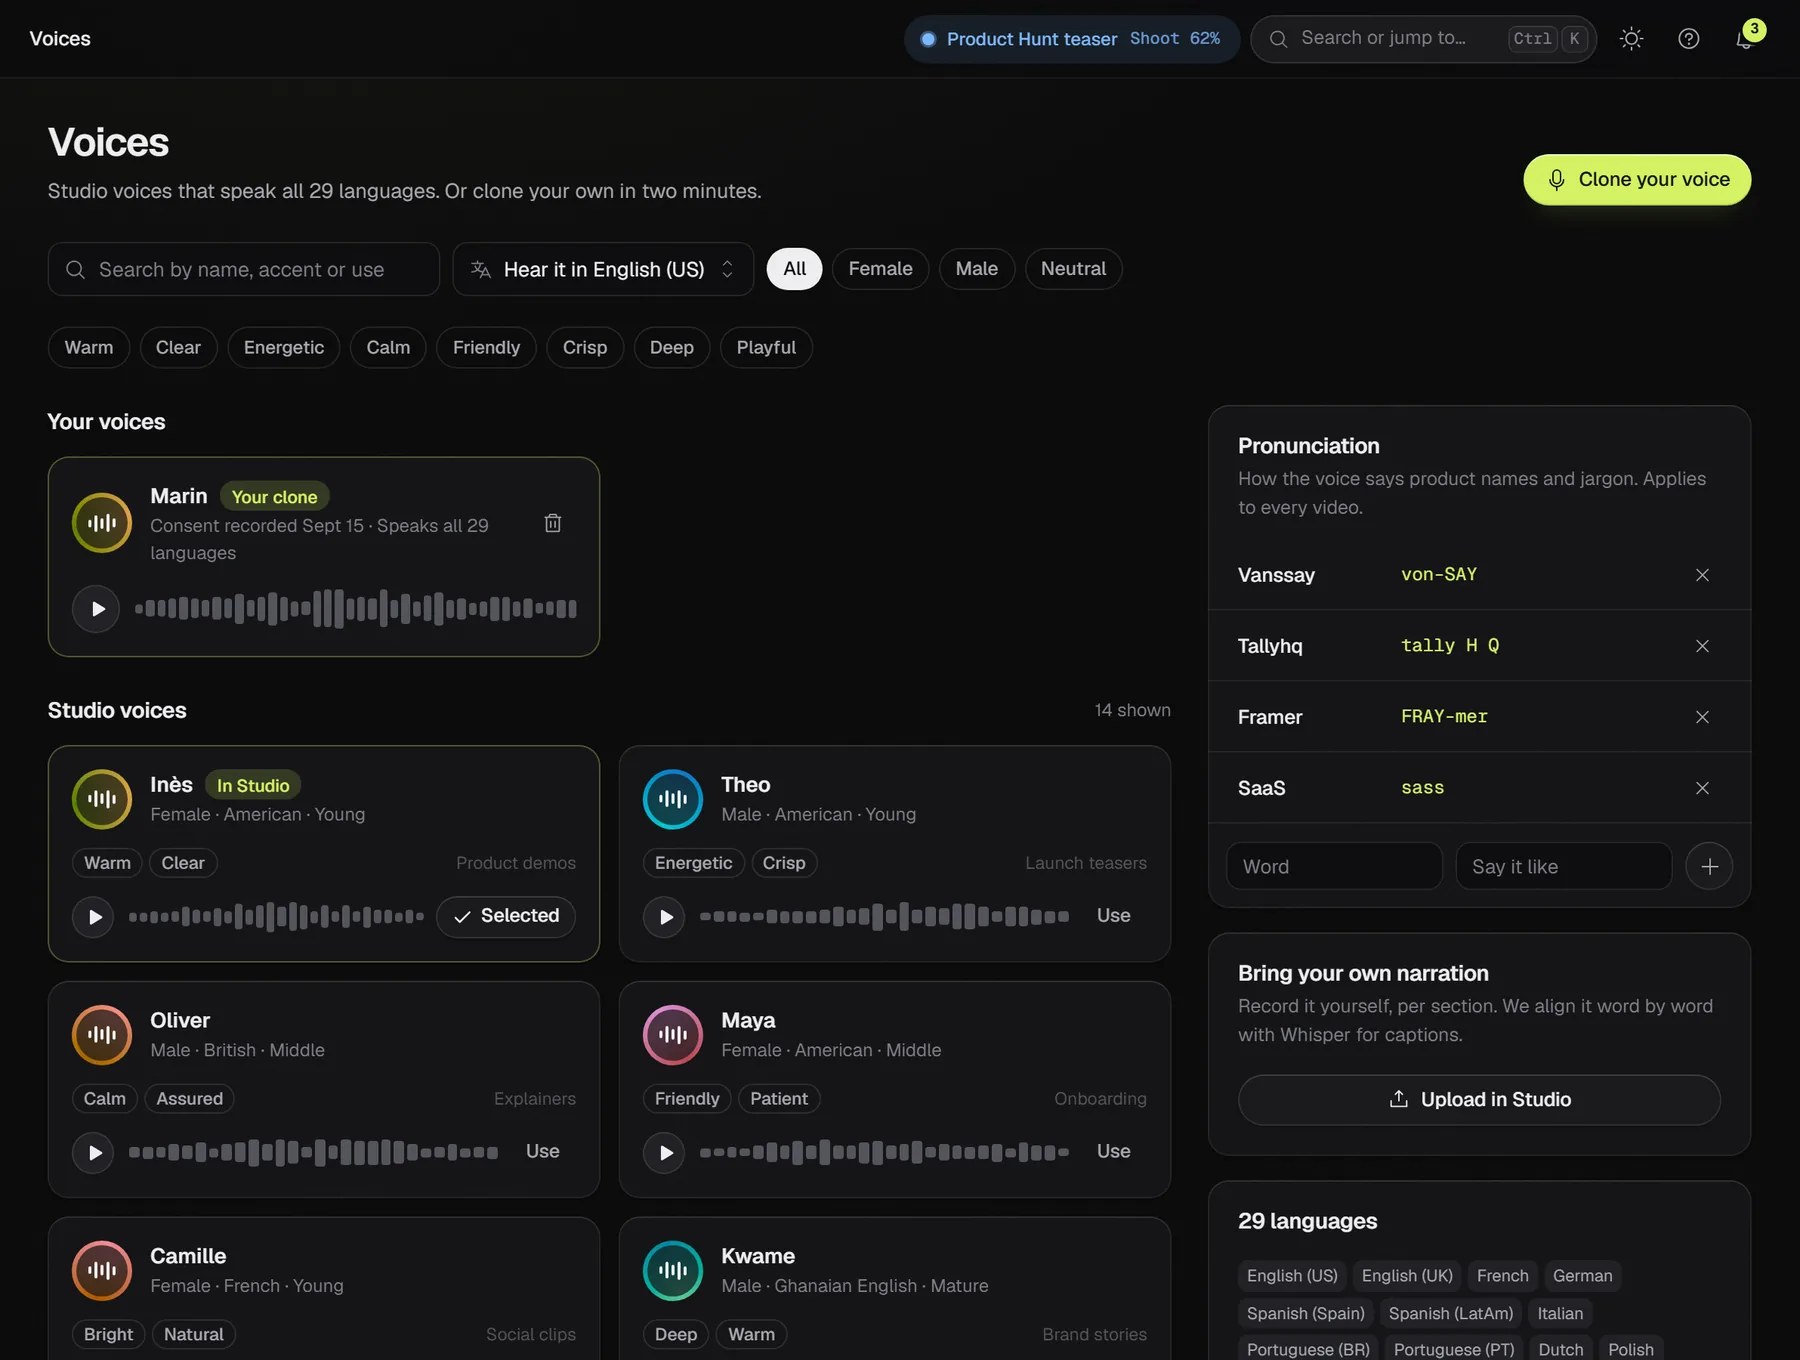Click the Theo voice avatar icon
1800x1360 pixels.
click(673, 798)
